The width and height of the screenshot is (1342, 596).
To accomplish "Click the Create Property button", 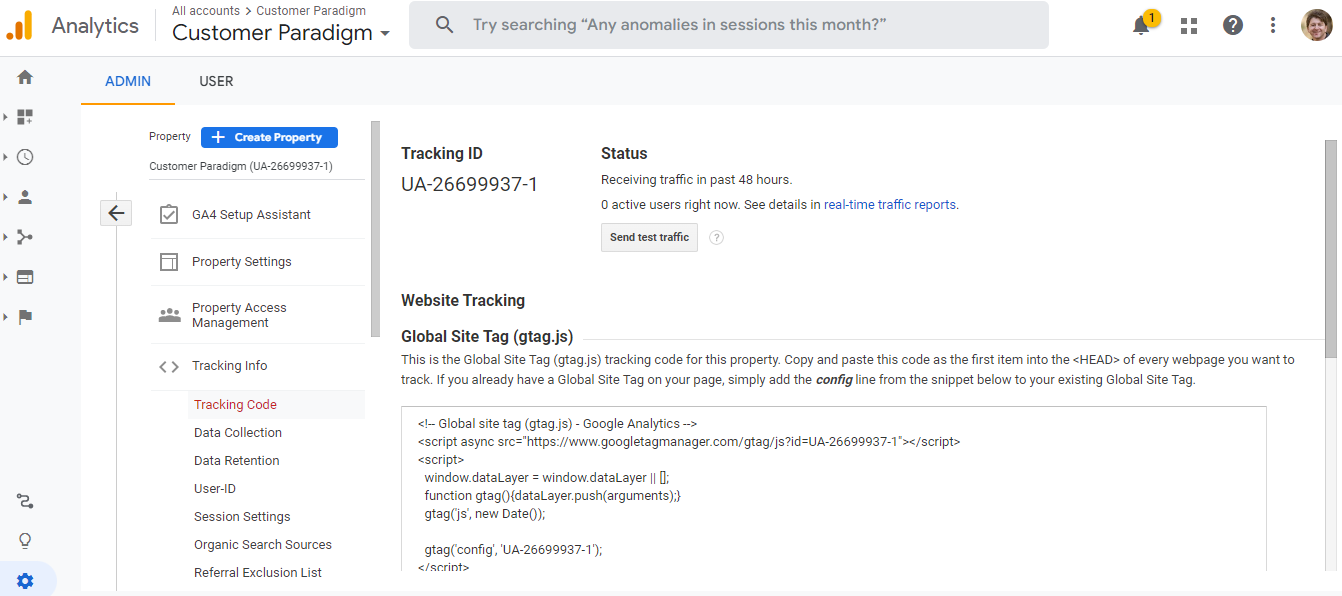I will click(269, 137).
